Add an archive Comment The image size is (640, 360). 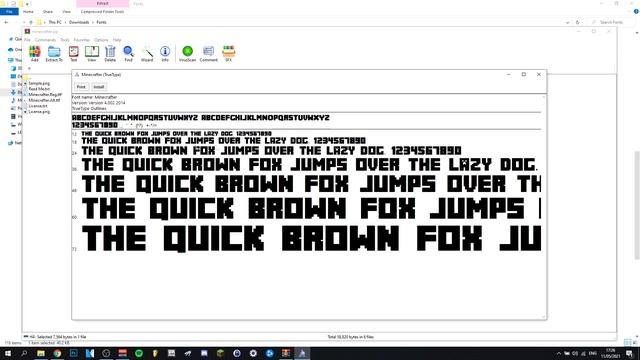pos(209,53)
